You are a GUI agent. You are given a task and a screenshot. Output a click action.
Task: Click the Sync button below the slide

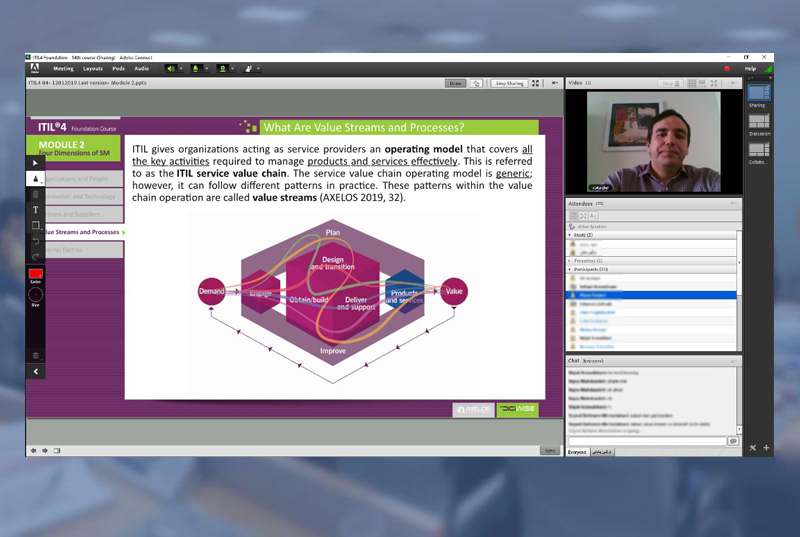point(550,451)
